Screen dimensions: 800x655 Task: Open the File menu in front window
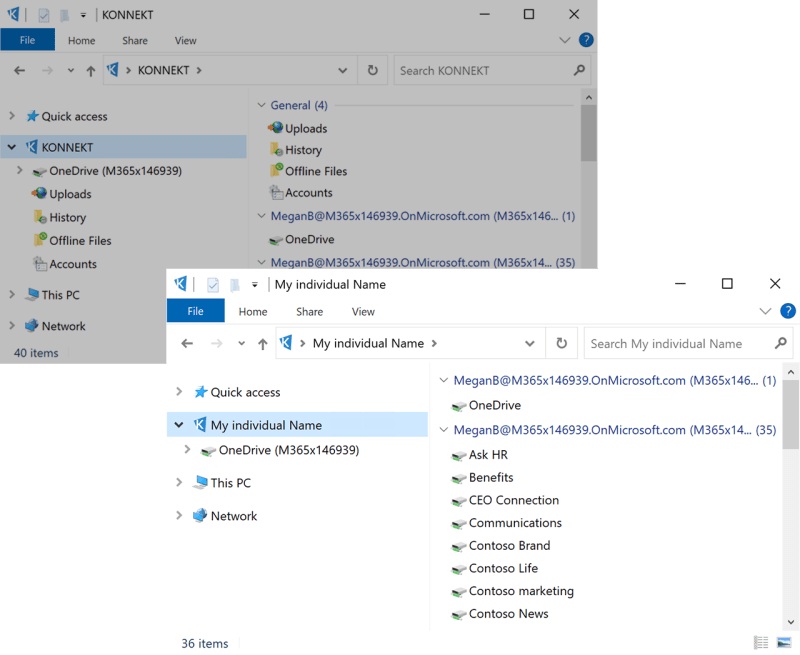pyautogui.click(x=195, y=311)
